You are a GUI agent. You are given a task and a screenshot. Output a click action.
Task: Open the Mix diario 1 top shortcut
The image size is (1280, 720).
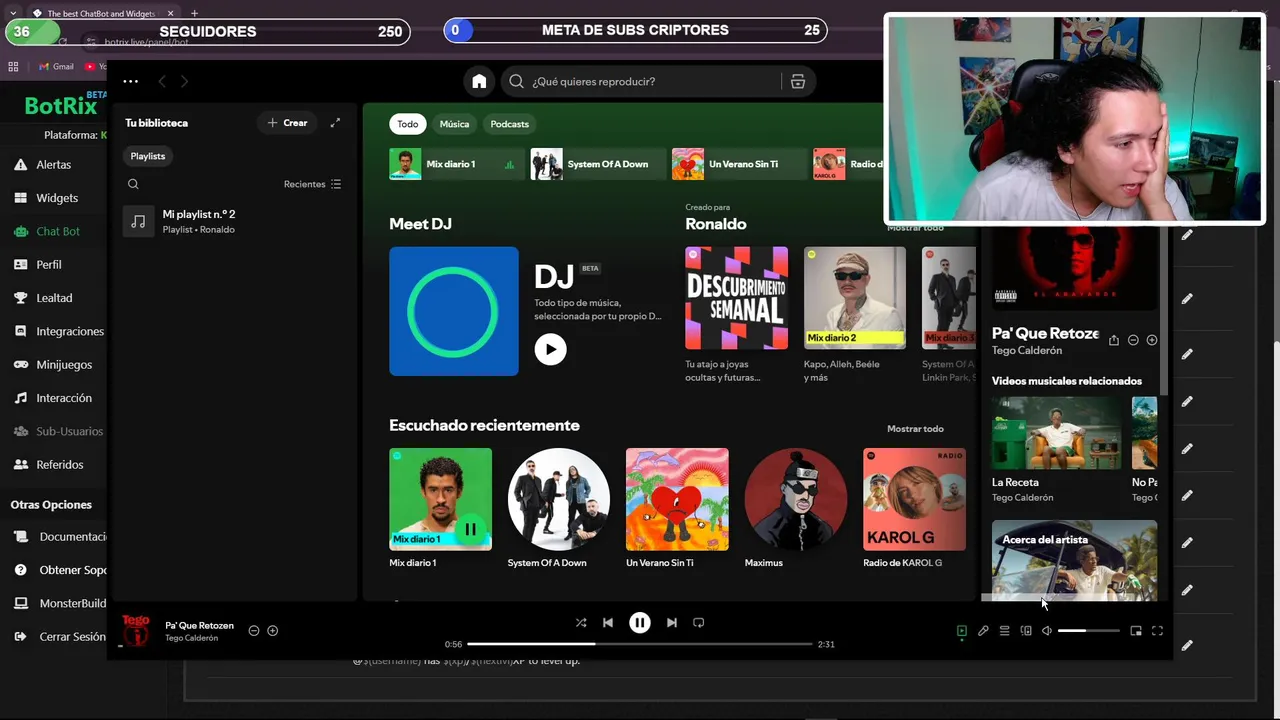tap(456, 164)
